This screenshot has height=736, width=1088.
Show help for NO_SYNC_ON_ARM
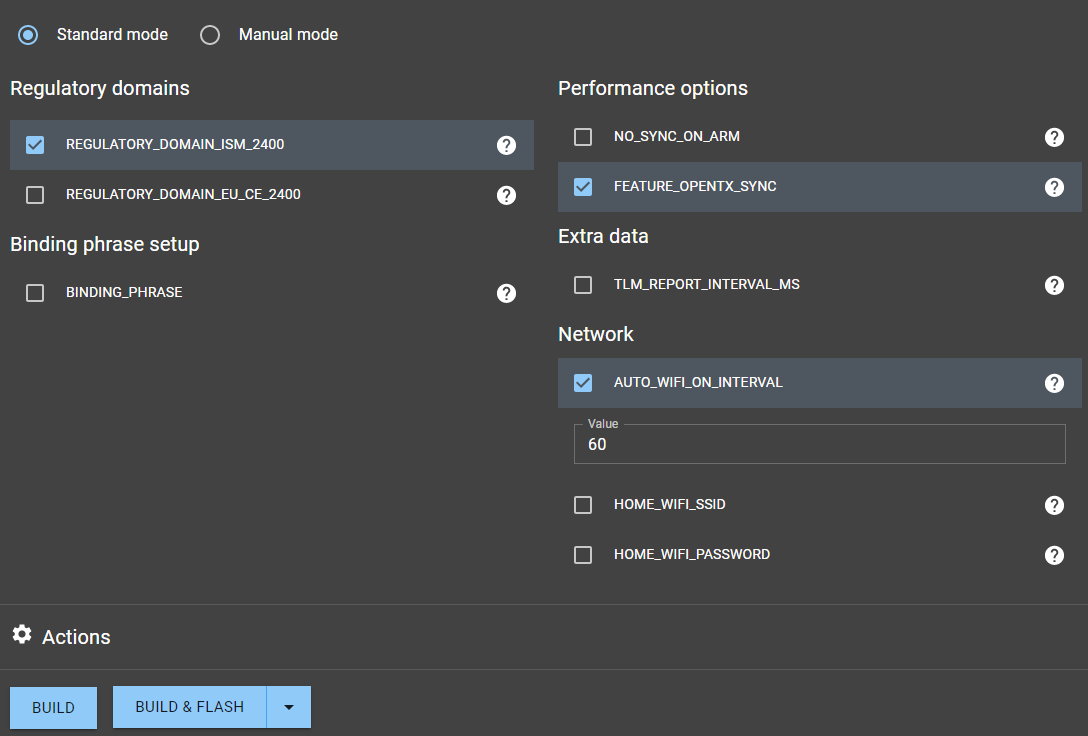coord(1054,137)
